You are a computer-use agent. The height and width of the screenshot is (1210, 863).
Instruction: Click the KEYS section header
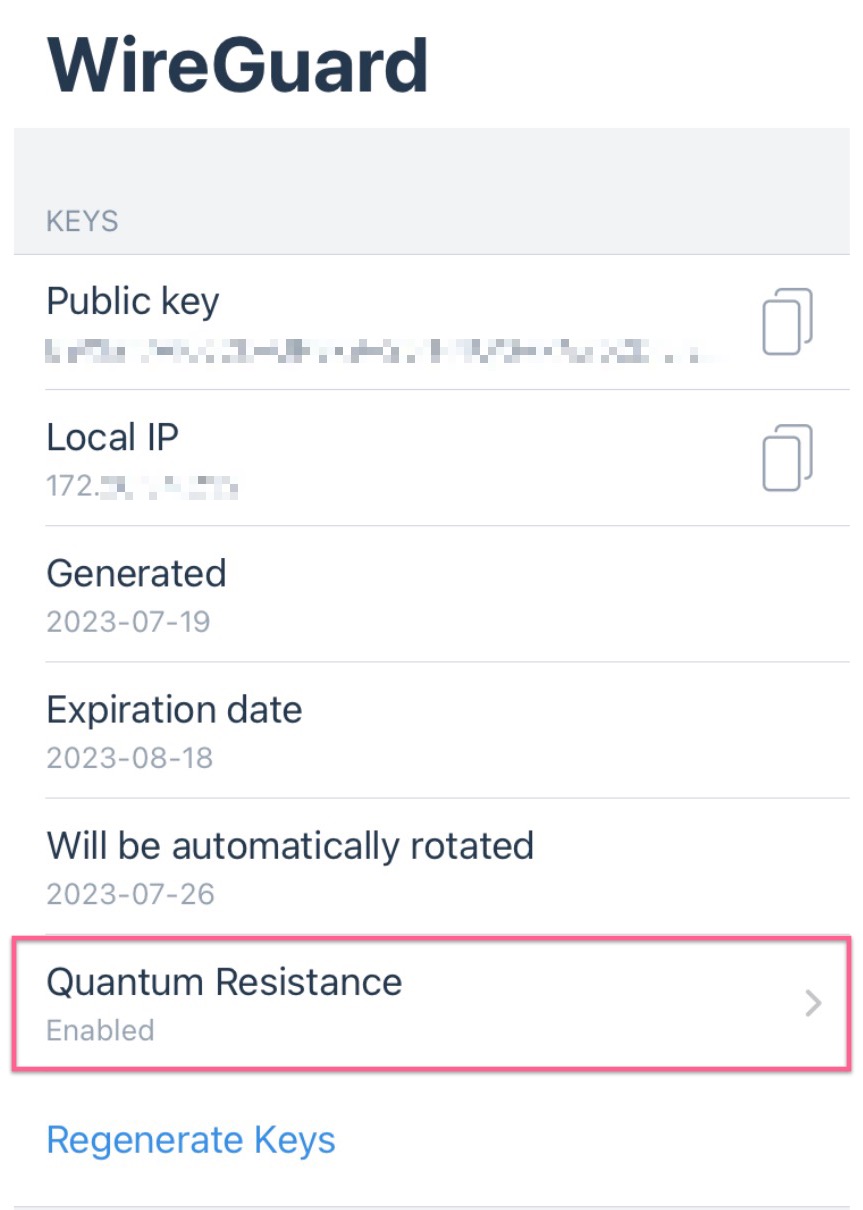[82, 221]
